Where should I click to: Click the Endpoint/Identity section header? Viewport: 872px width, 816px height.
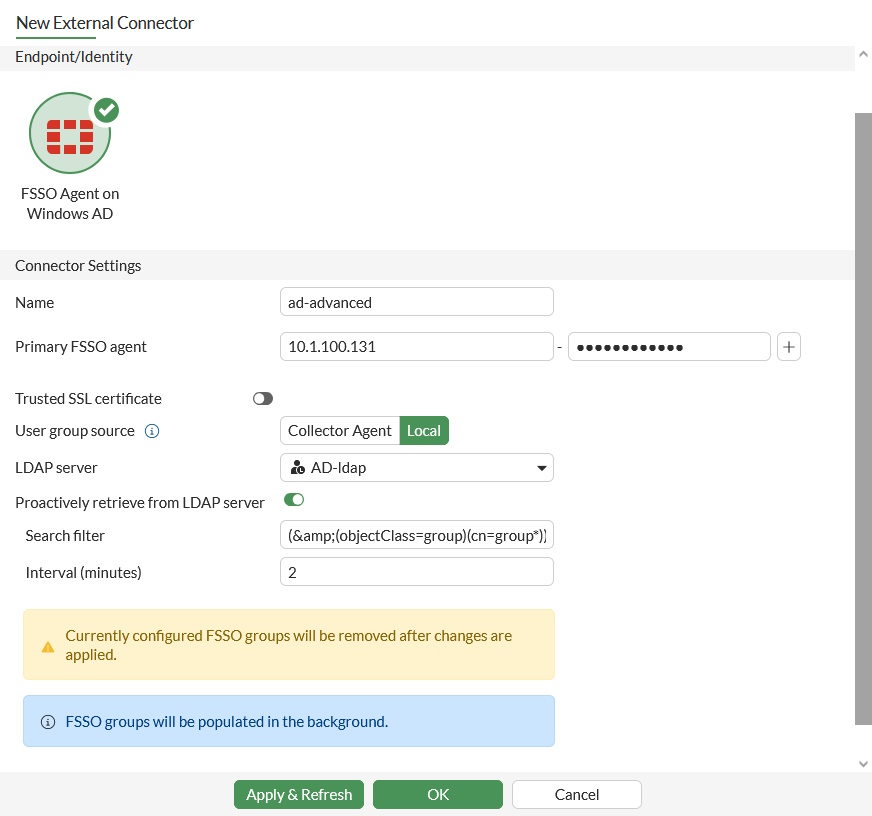pyautogui.click(x=73, y=57)
